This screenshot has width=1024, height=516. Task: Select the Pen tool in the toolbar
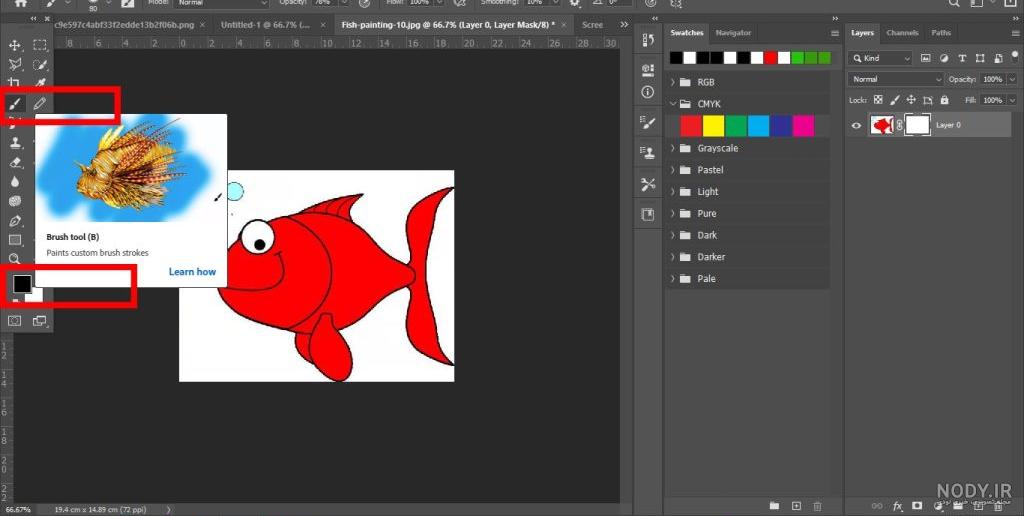point(14,221)
